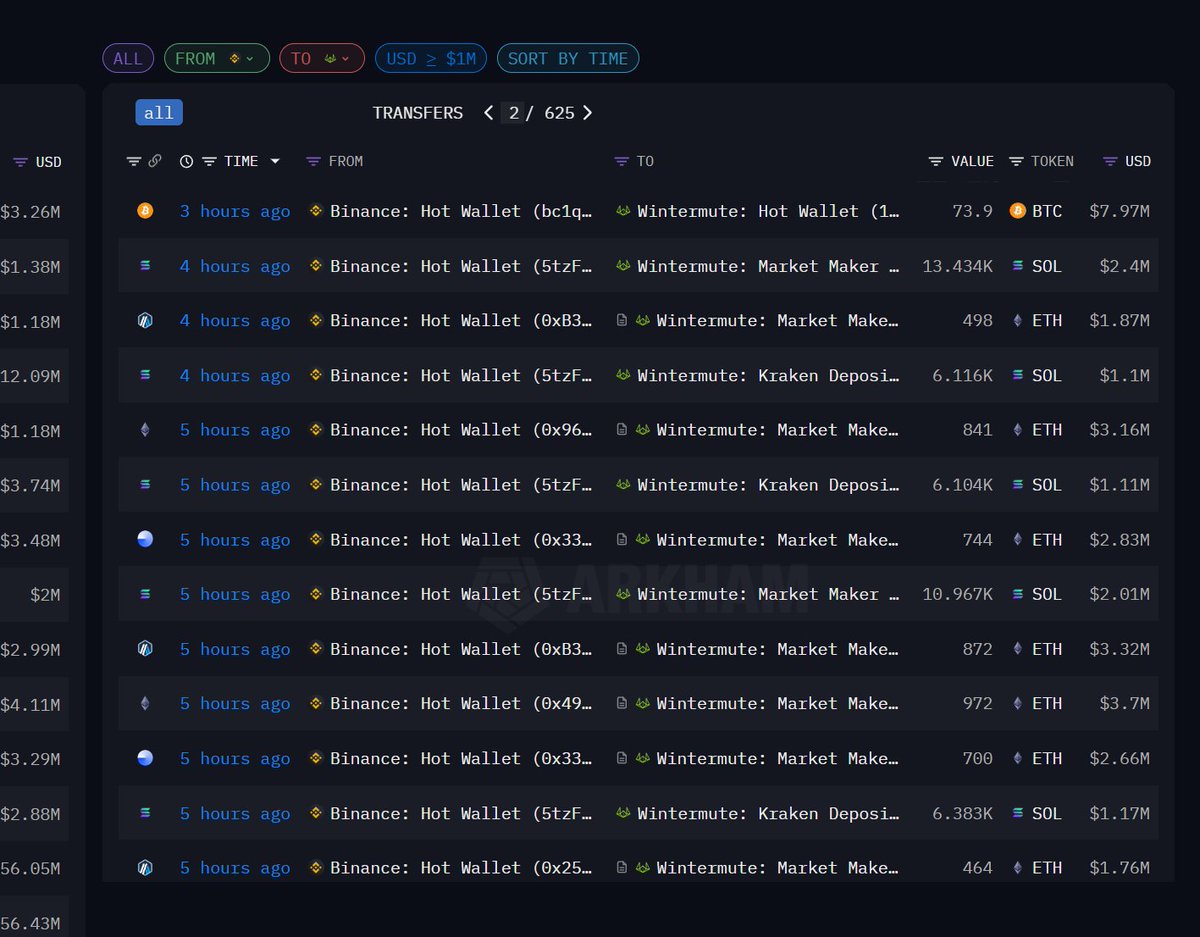The width and height of the screenshot is (1200, 937).
Task: Click the Wintermute logo in the $7.97M row
Action: pos(623,211)
